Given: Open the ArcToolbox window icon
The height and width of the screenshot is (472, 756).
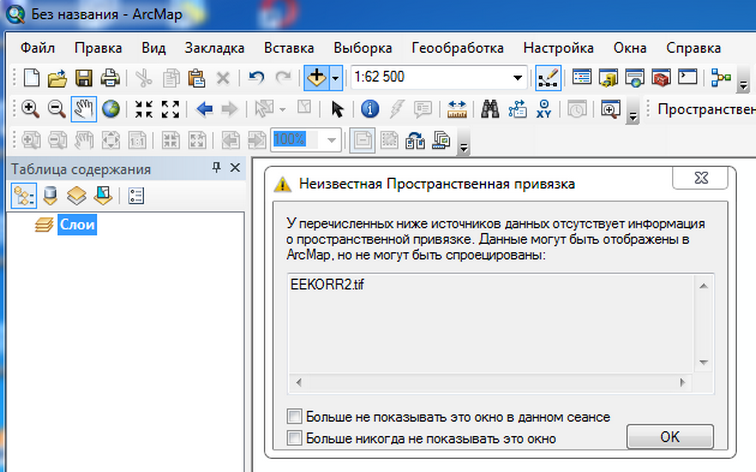Looking at the screenshot, I should pyautogui.click(x=660, y=77).
